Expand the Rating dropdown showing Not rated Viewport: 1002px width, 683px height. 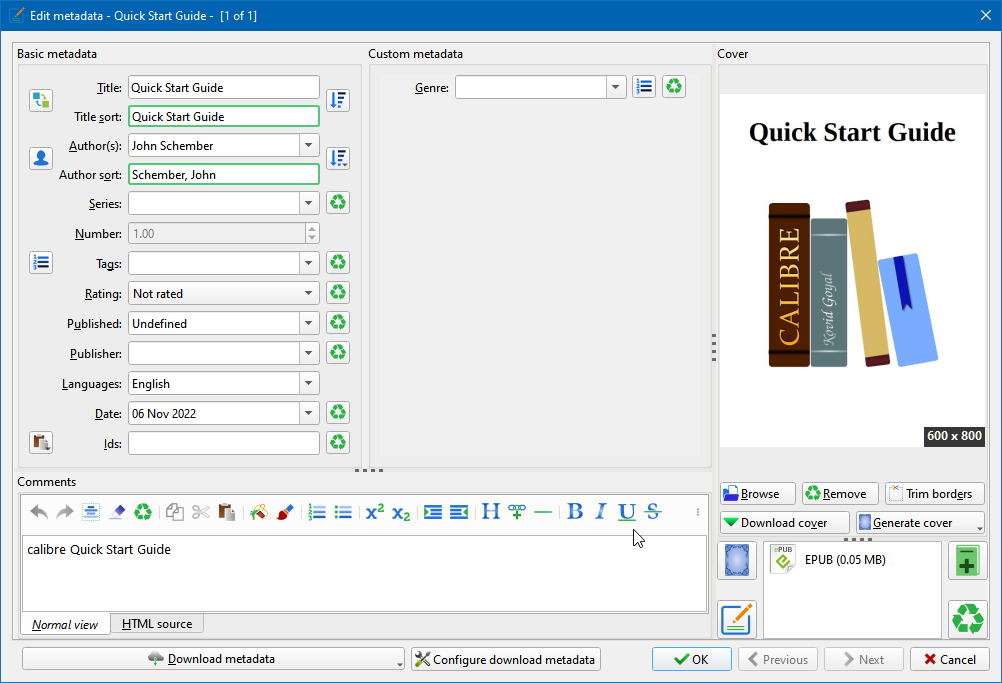click(309, 294)
